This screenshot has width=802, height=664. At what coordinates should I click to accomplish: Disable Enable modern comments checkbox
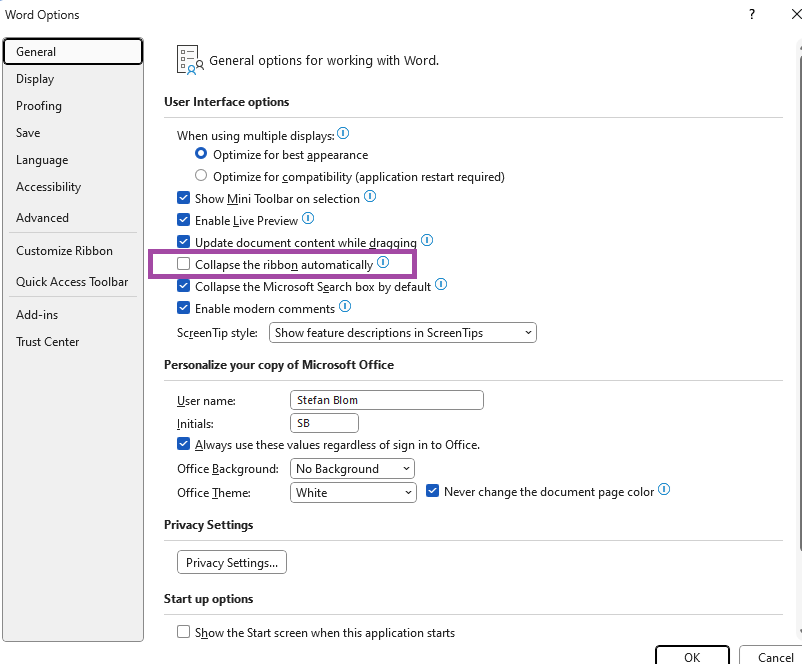click(184, 308)
